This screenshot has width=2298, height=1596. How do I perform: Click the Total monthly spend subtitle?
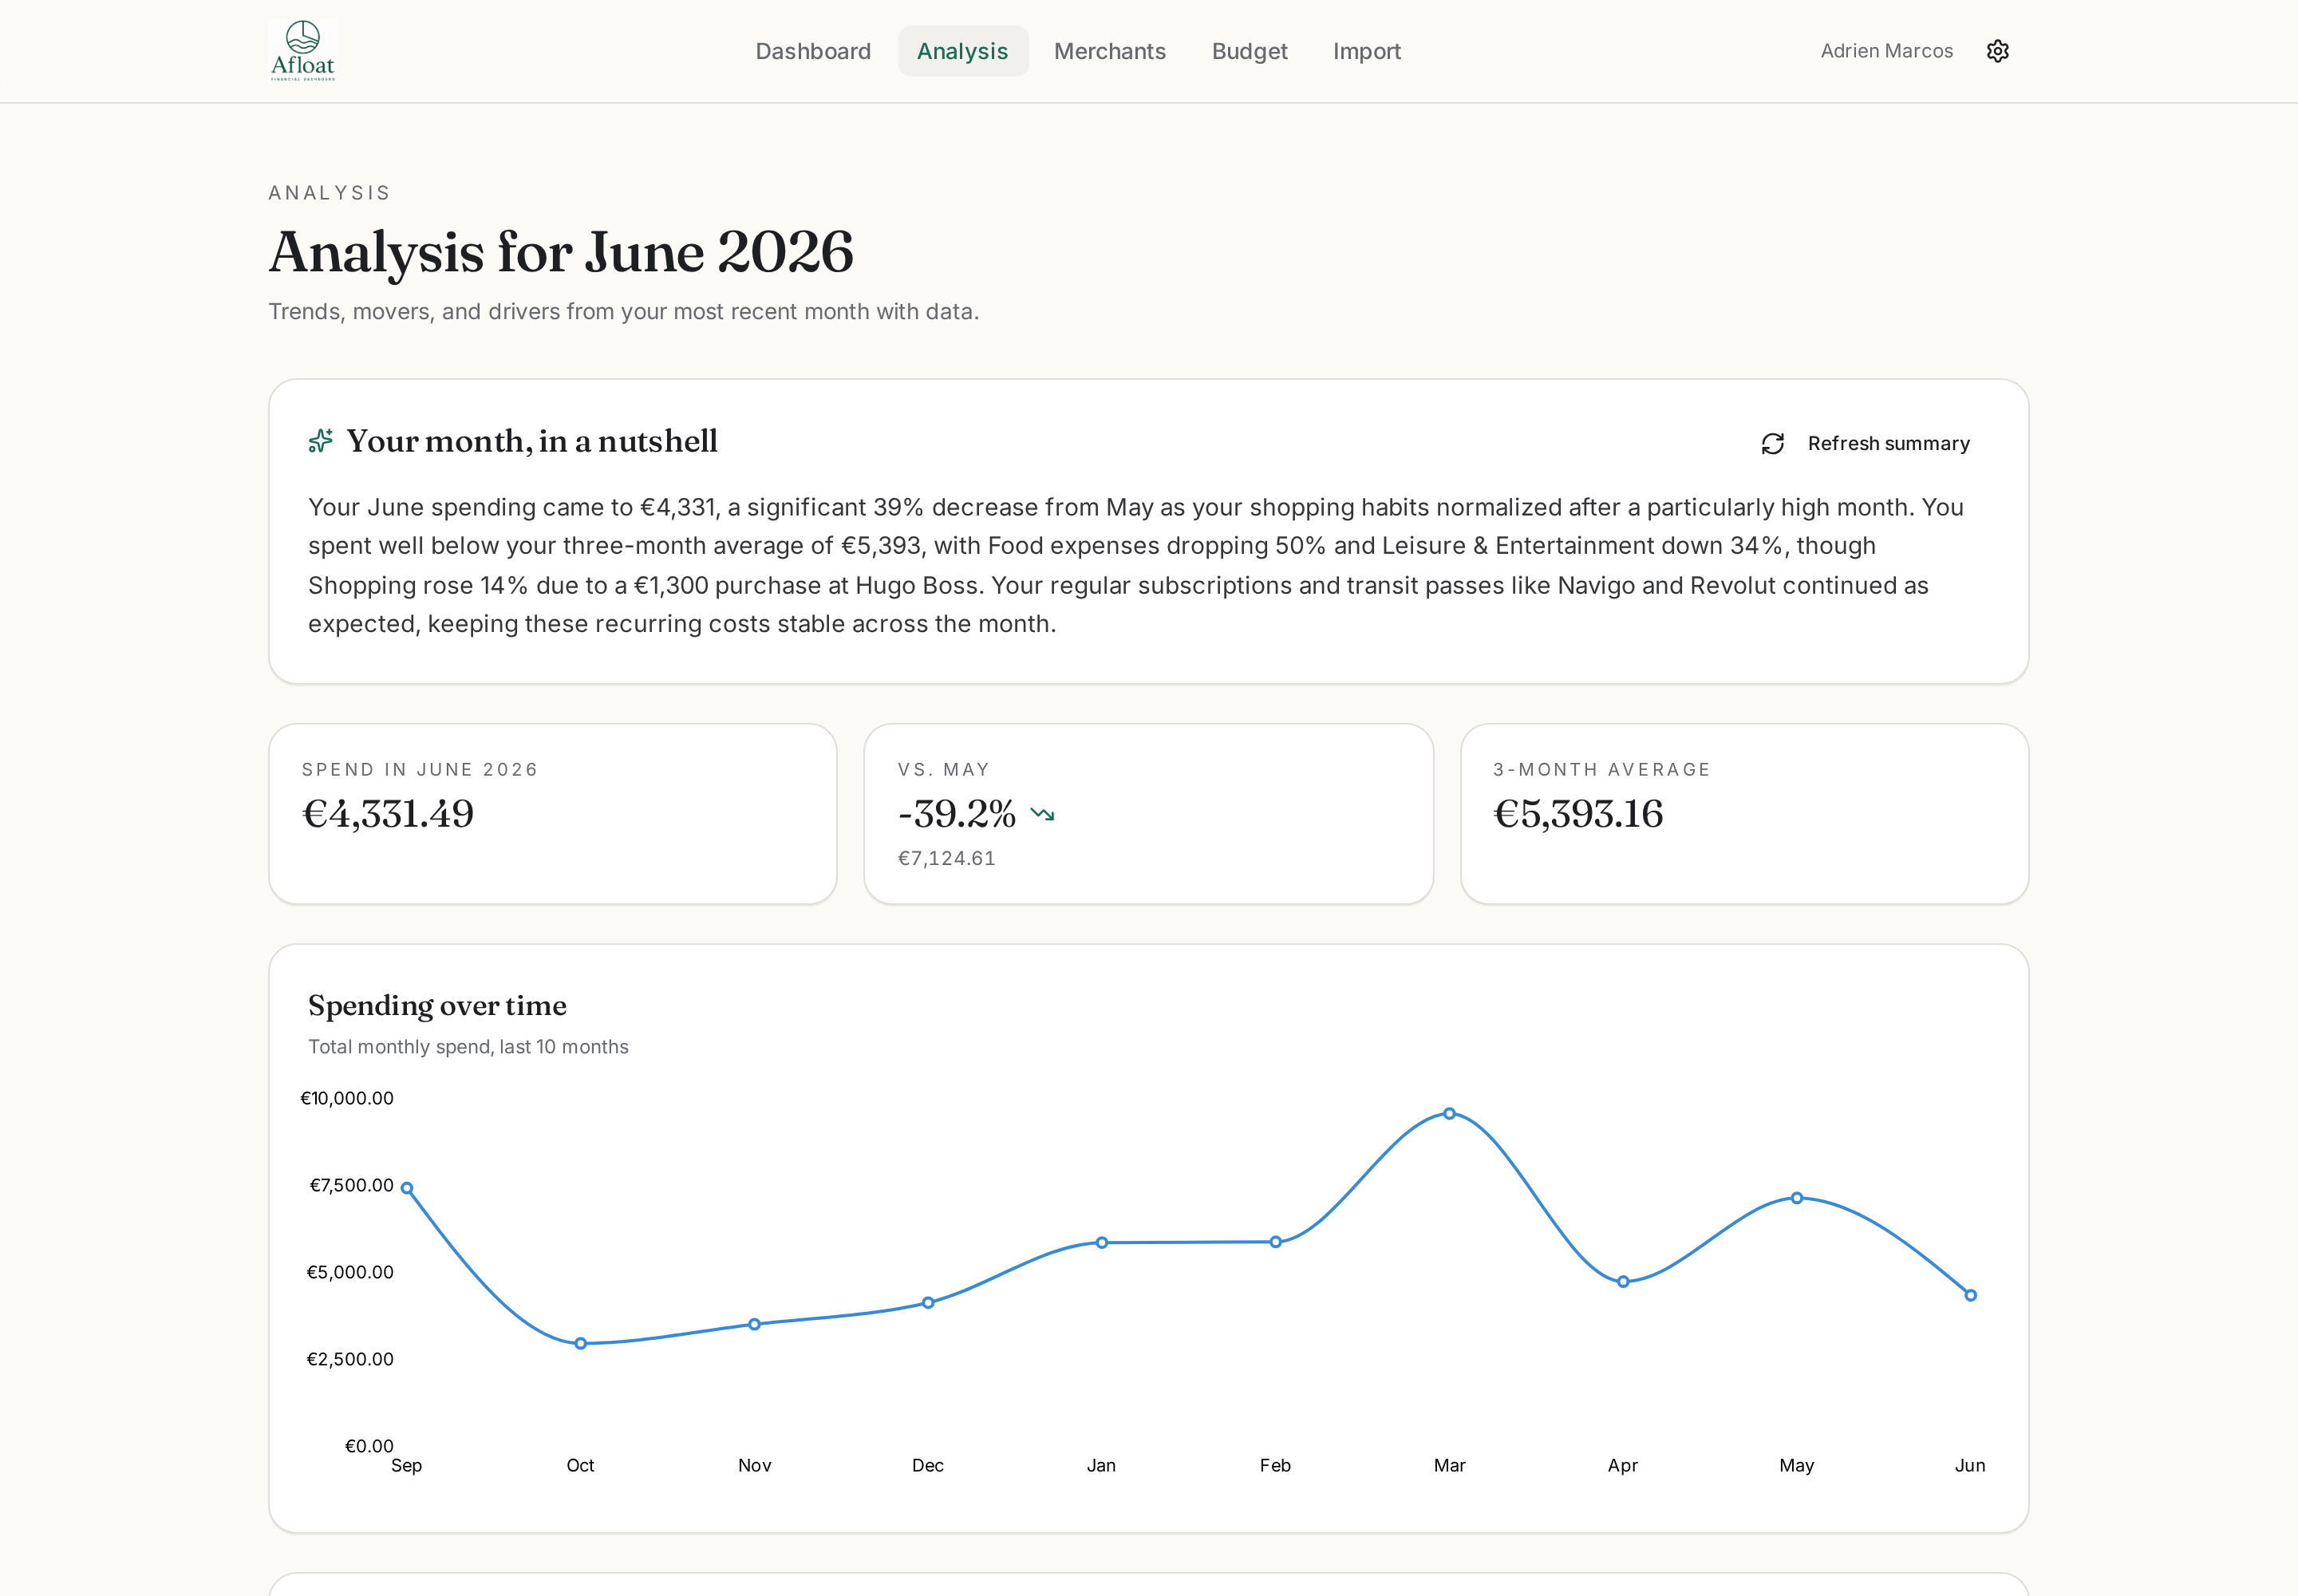468,1047
